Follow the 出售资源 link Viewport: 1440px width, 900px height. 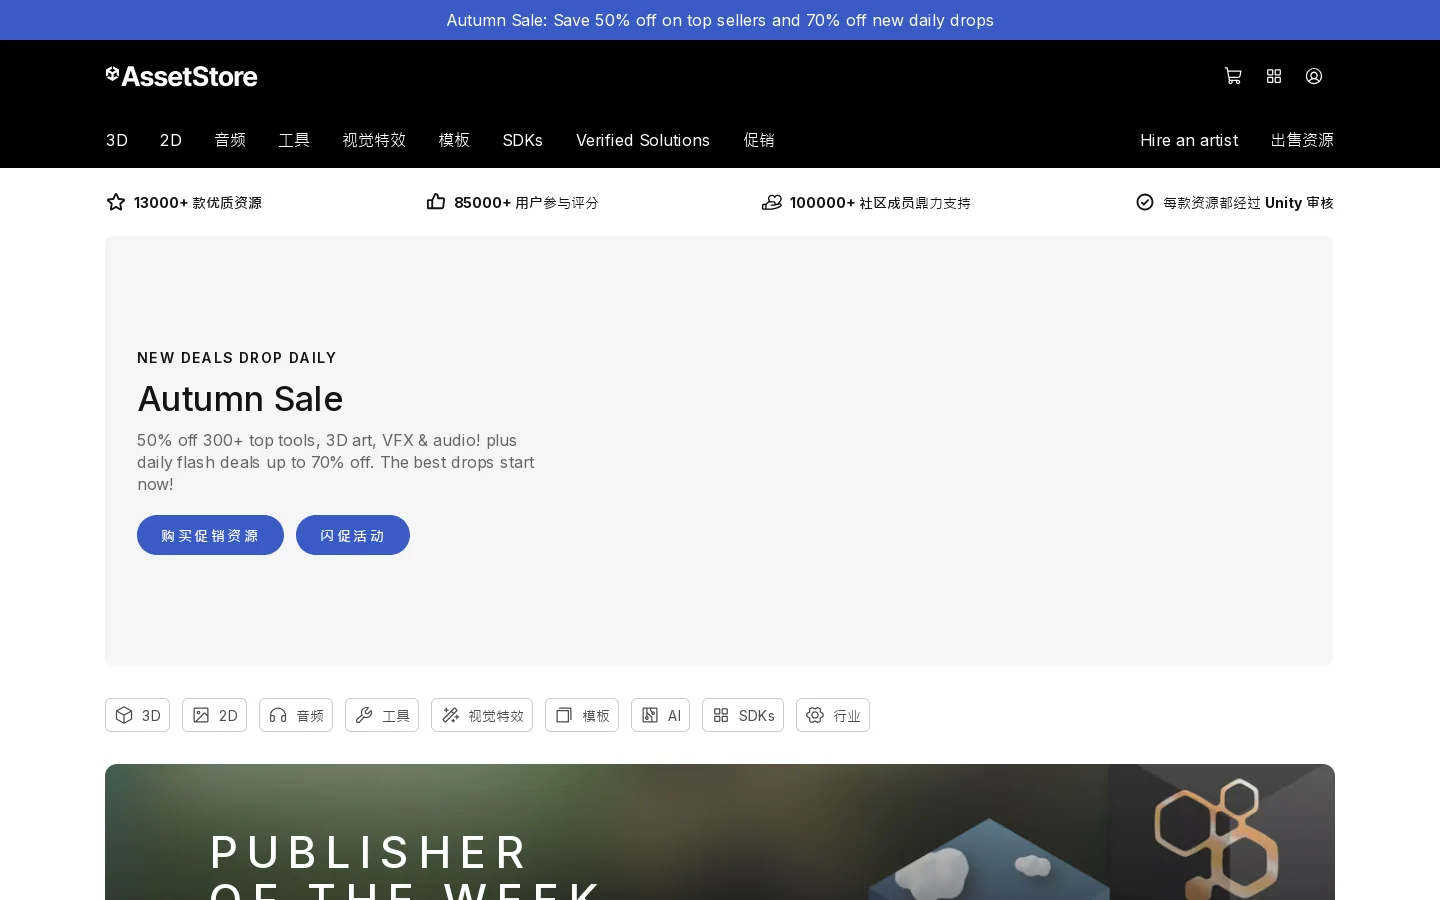pyautogui.click(x=1302, y=140)
